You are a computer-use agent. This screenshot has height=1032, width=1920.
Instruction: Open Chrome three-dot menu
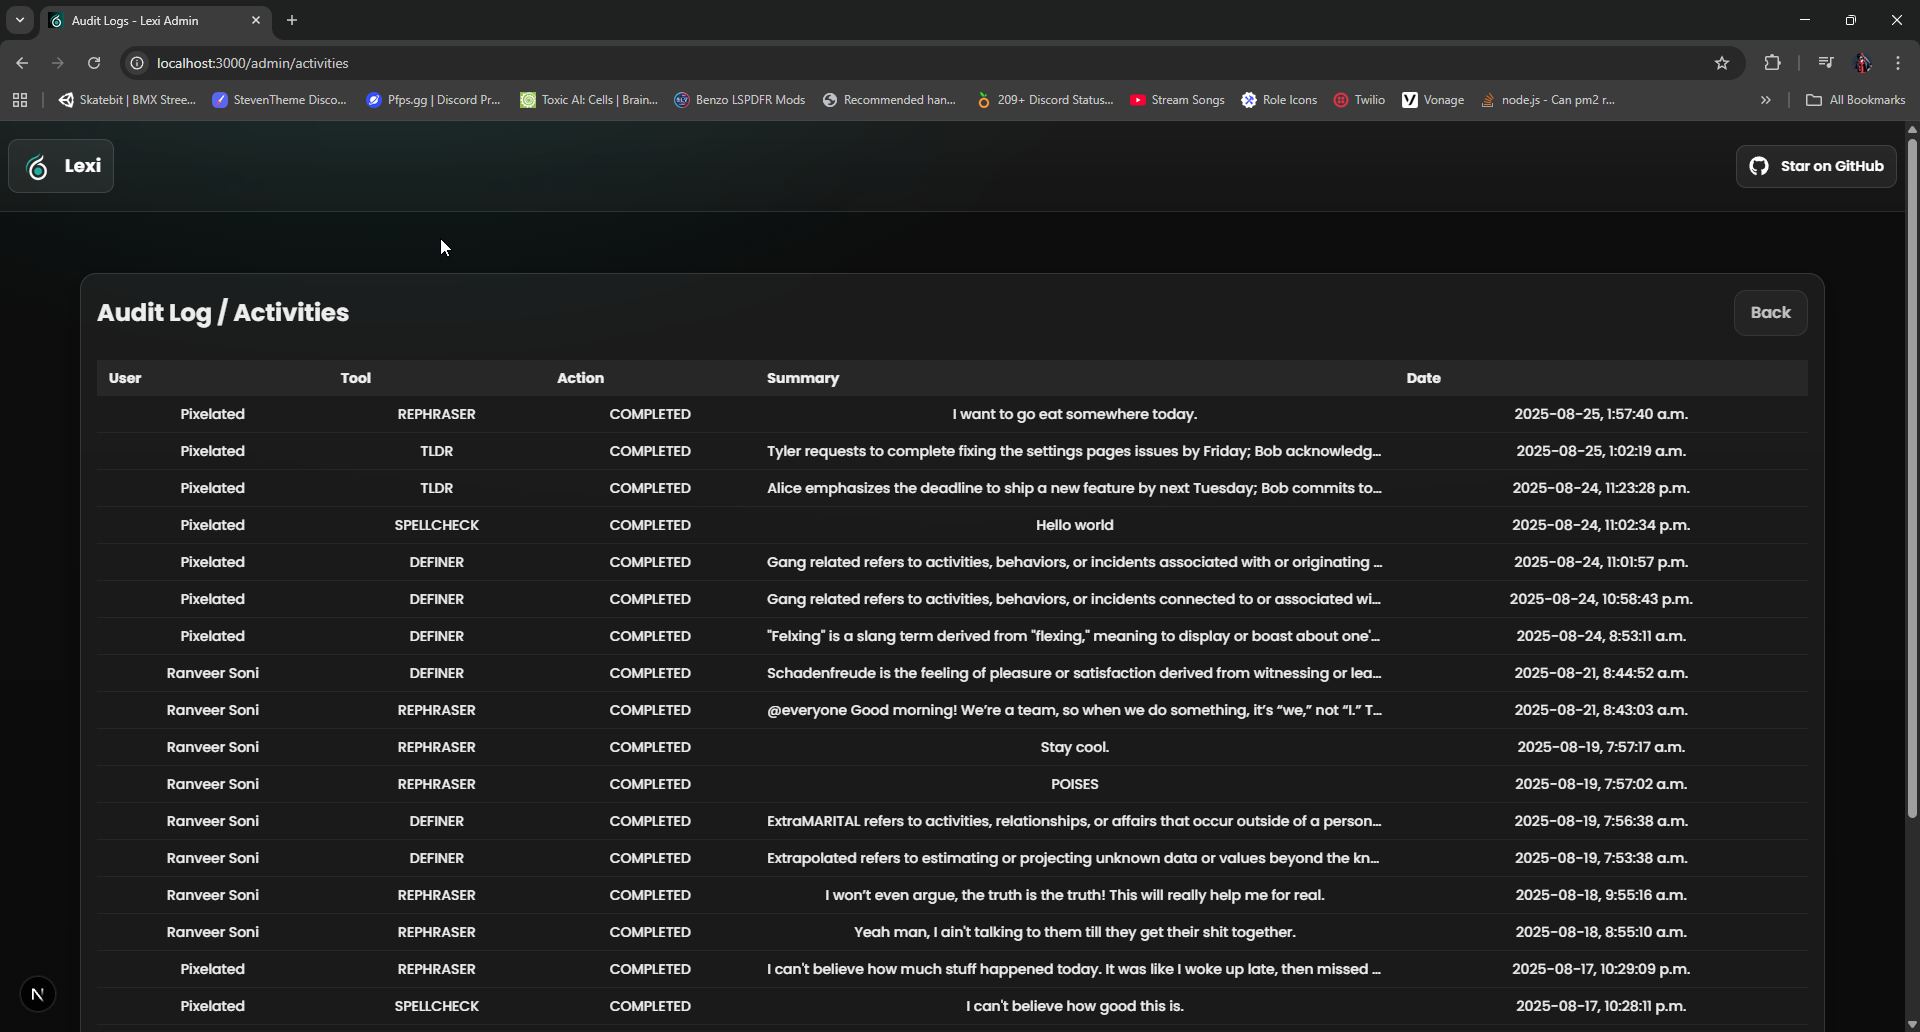1898,63
